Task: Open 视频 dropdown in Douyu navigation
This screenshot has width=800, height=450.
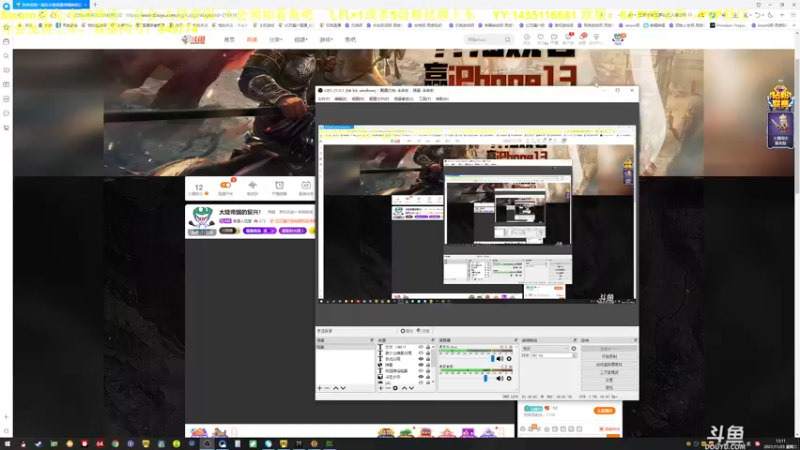Action: pyautogui.click(x=301, y=39)
